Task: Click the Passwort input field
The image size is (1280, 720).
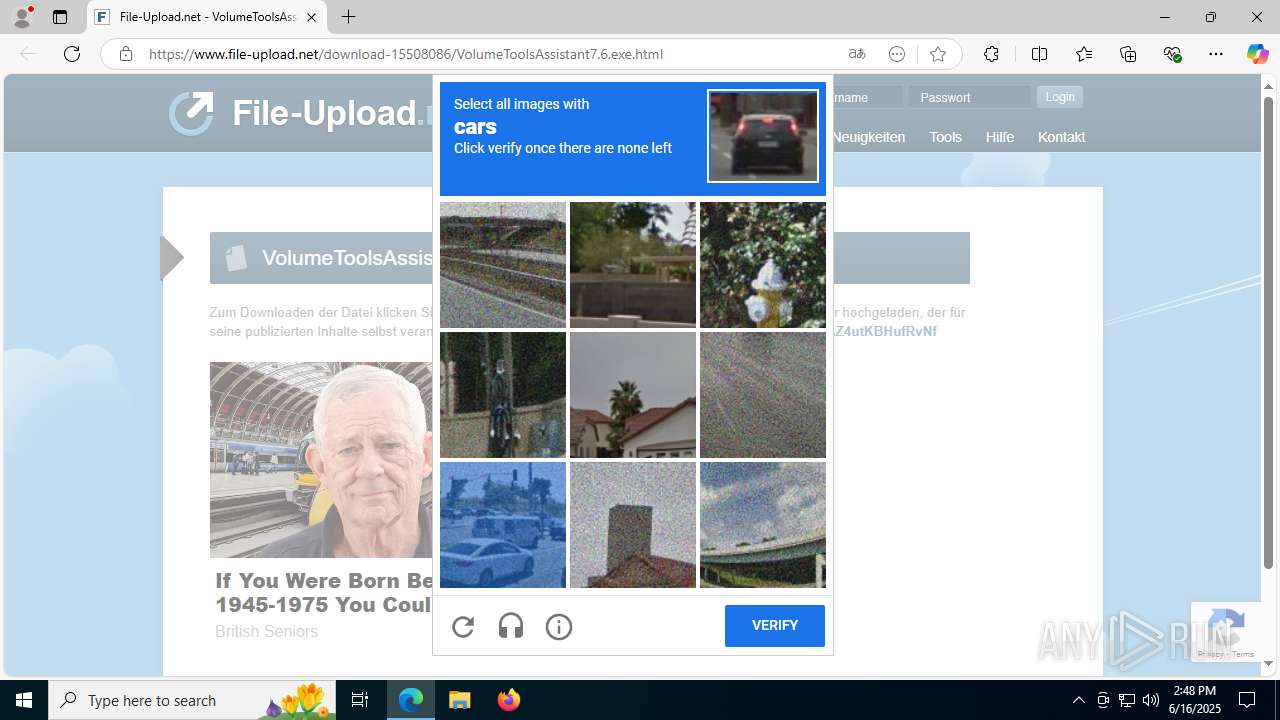Action: 970,97
